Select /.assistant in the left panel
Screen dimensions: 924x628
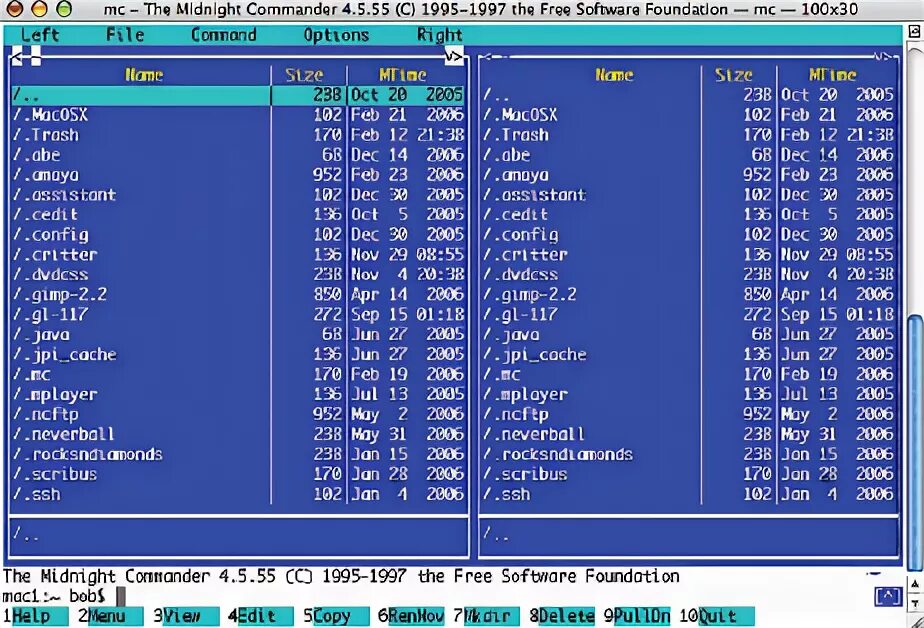click(238, 194)
